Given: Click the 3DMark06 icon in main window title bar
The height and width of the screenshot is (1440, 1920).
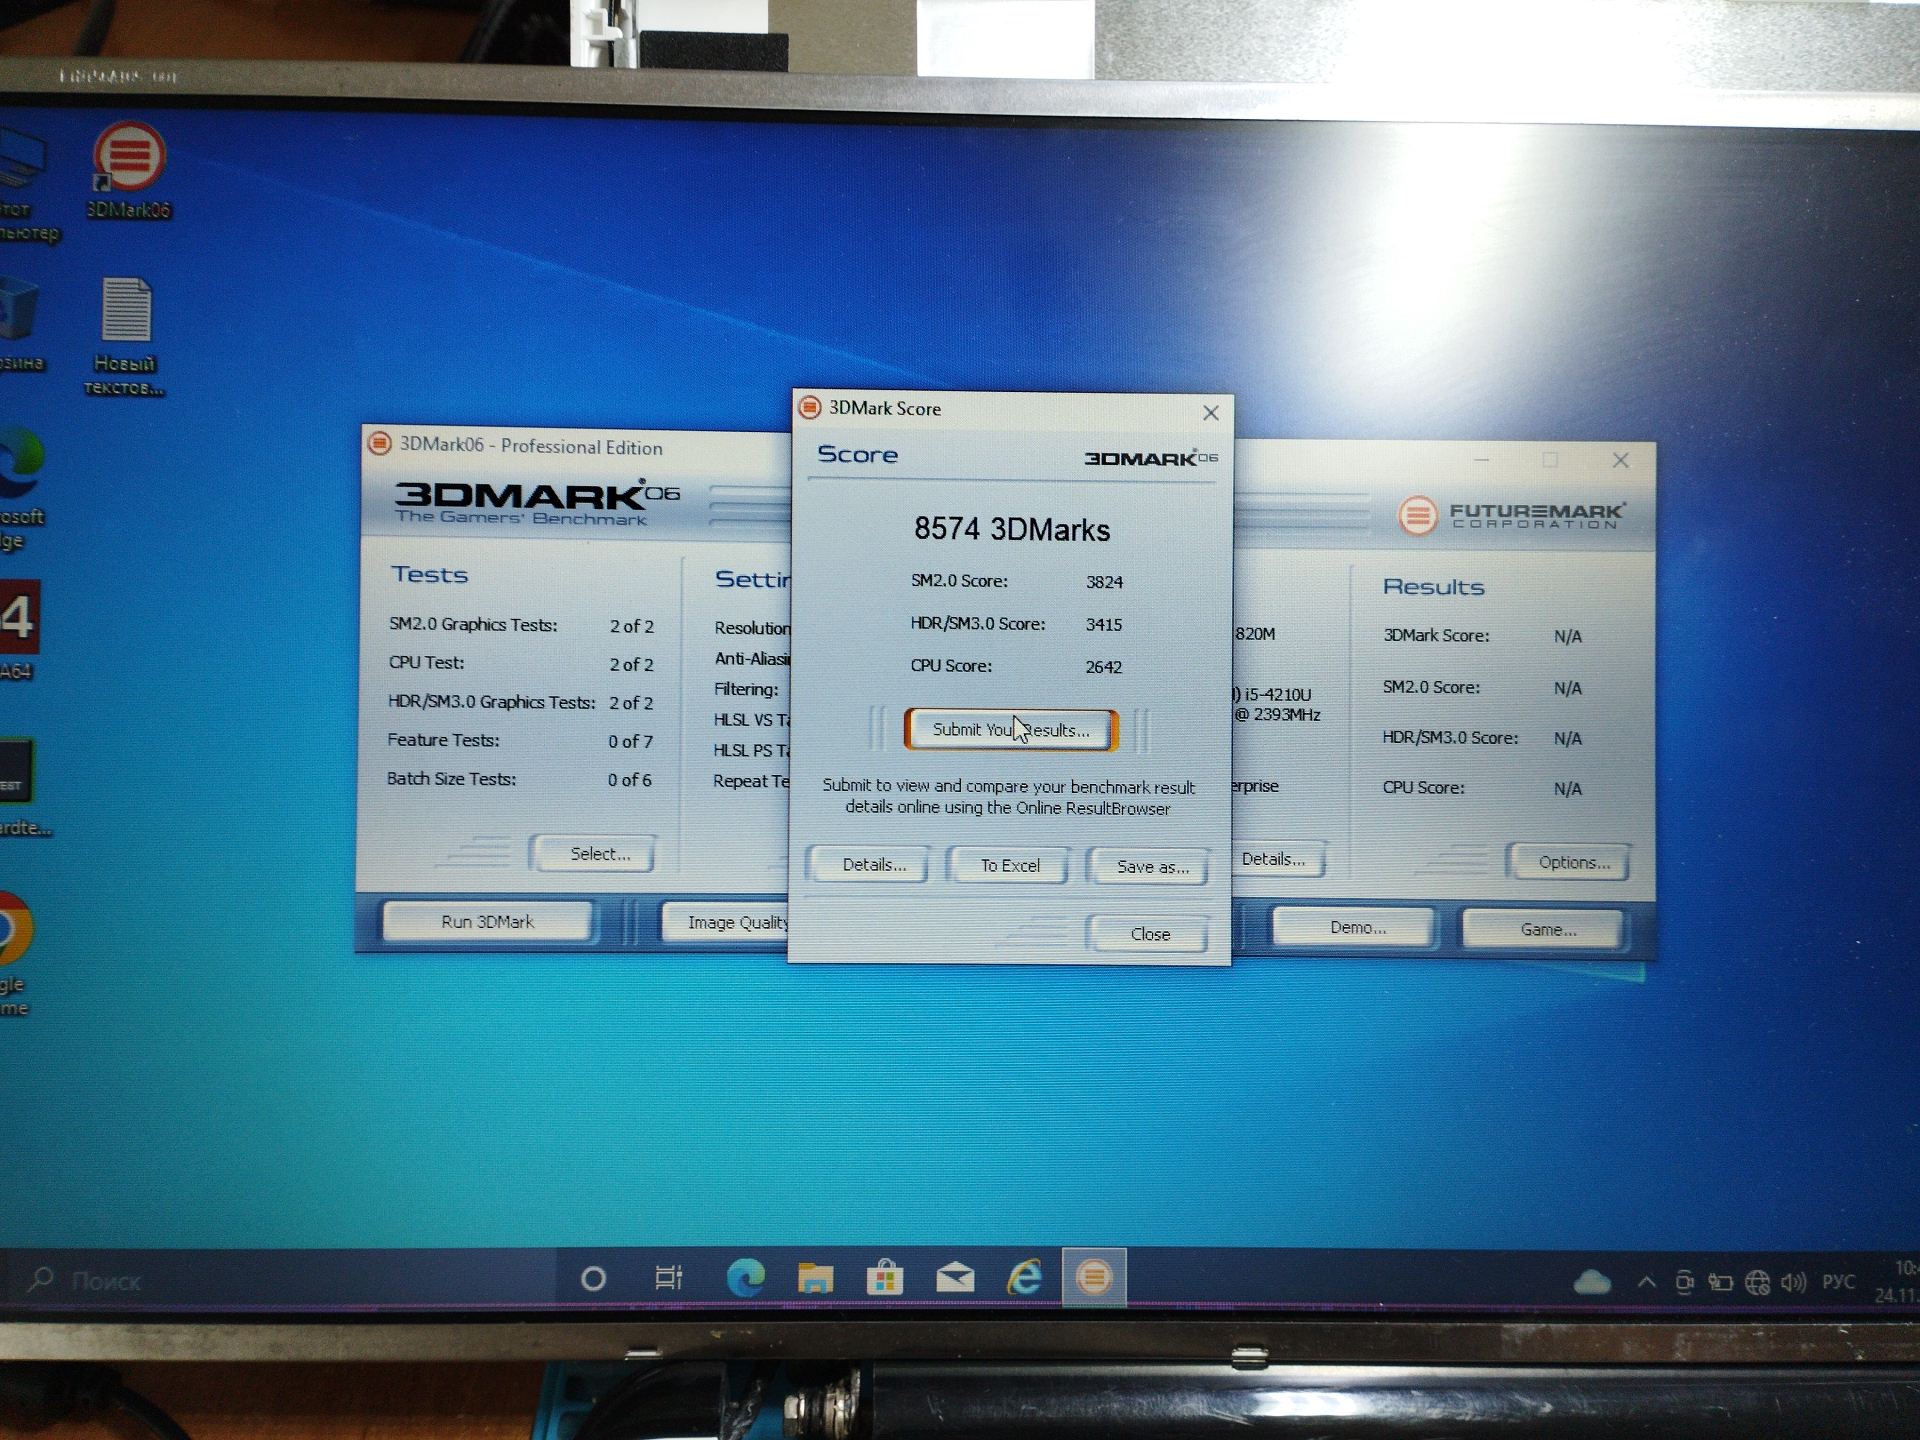Looking at the screenshot, I should (379, 443).
